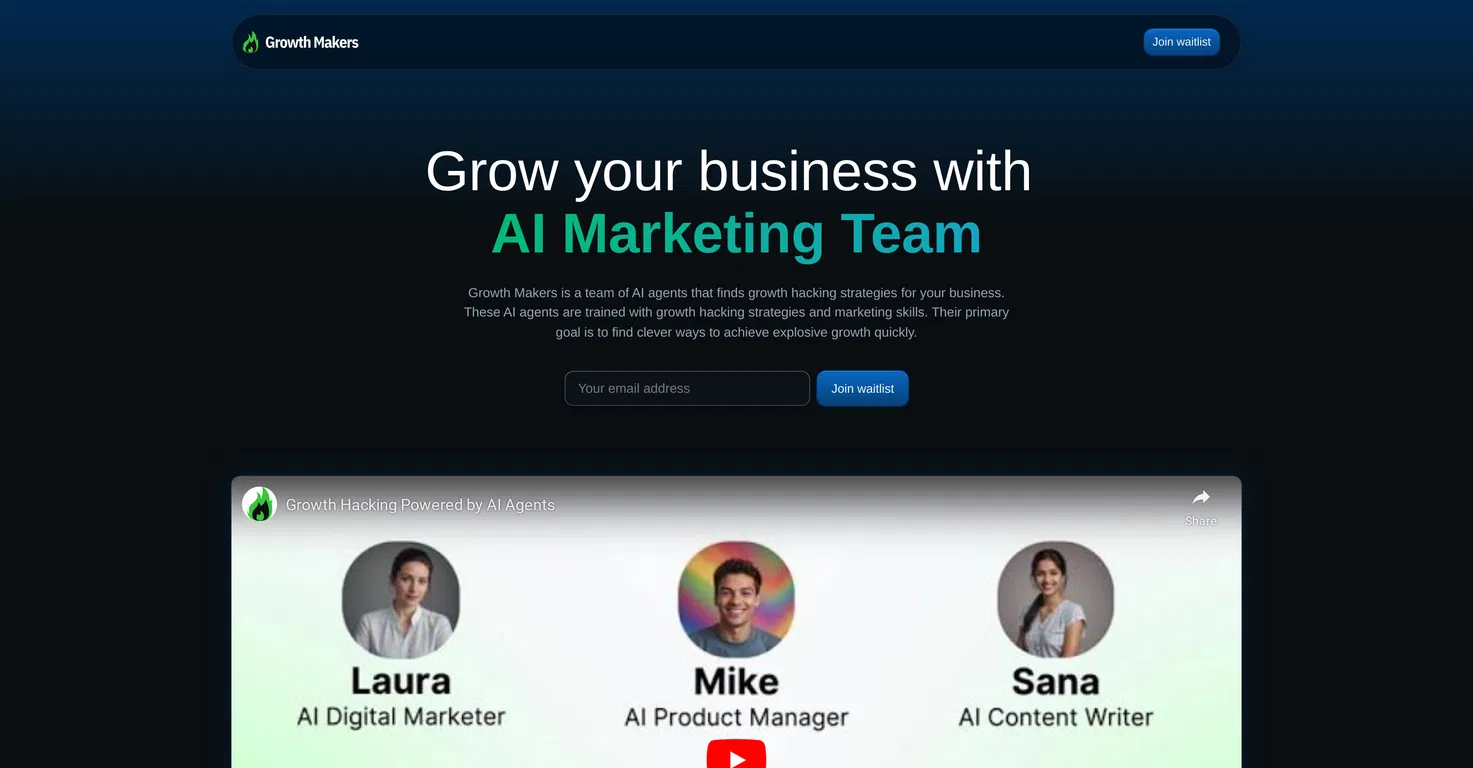Click the Mike name label

tap(736, 681)
